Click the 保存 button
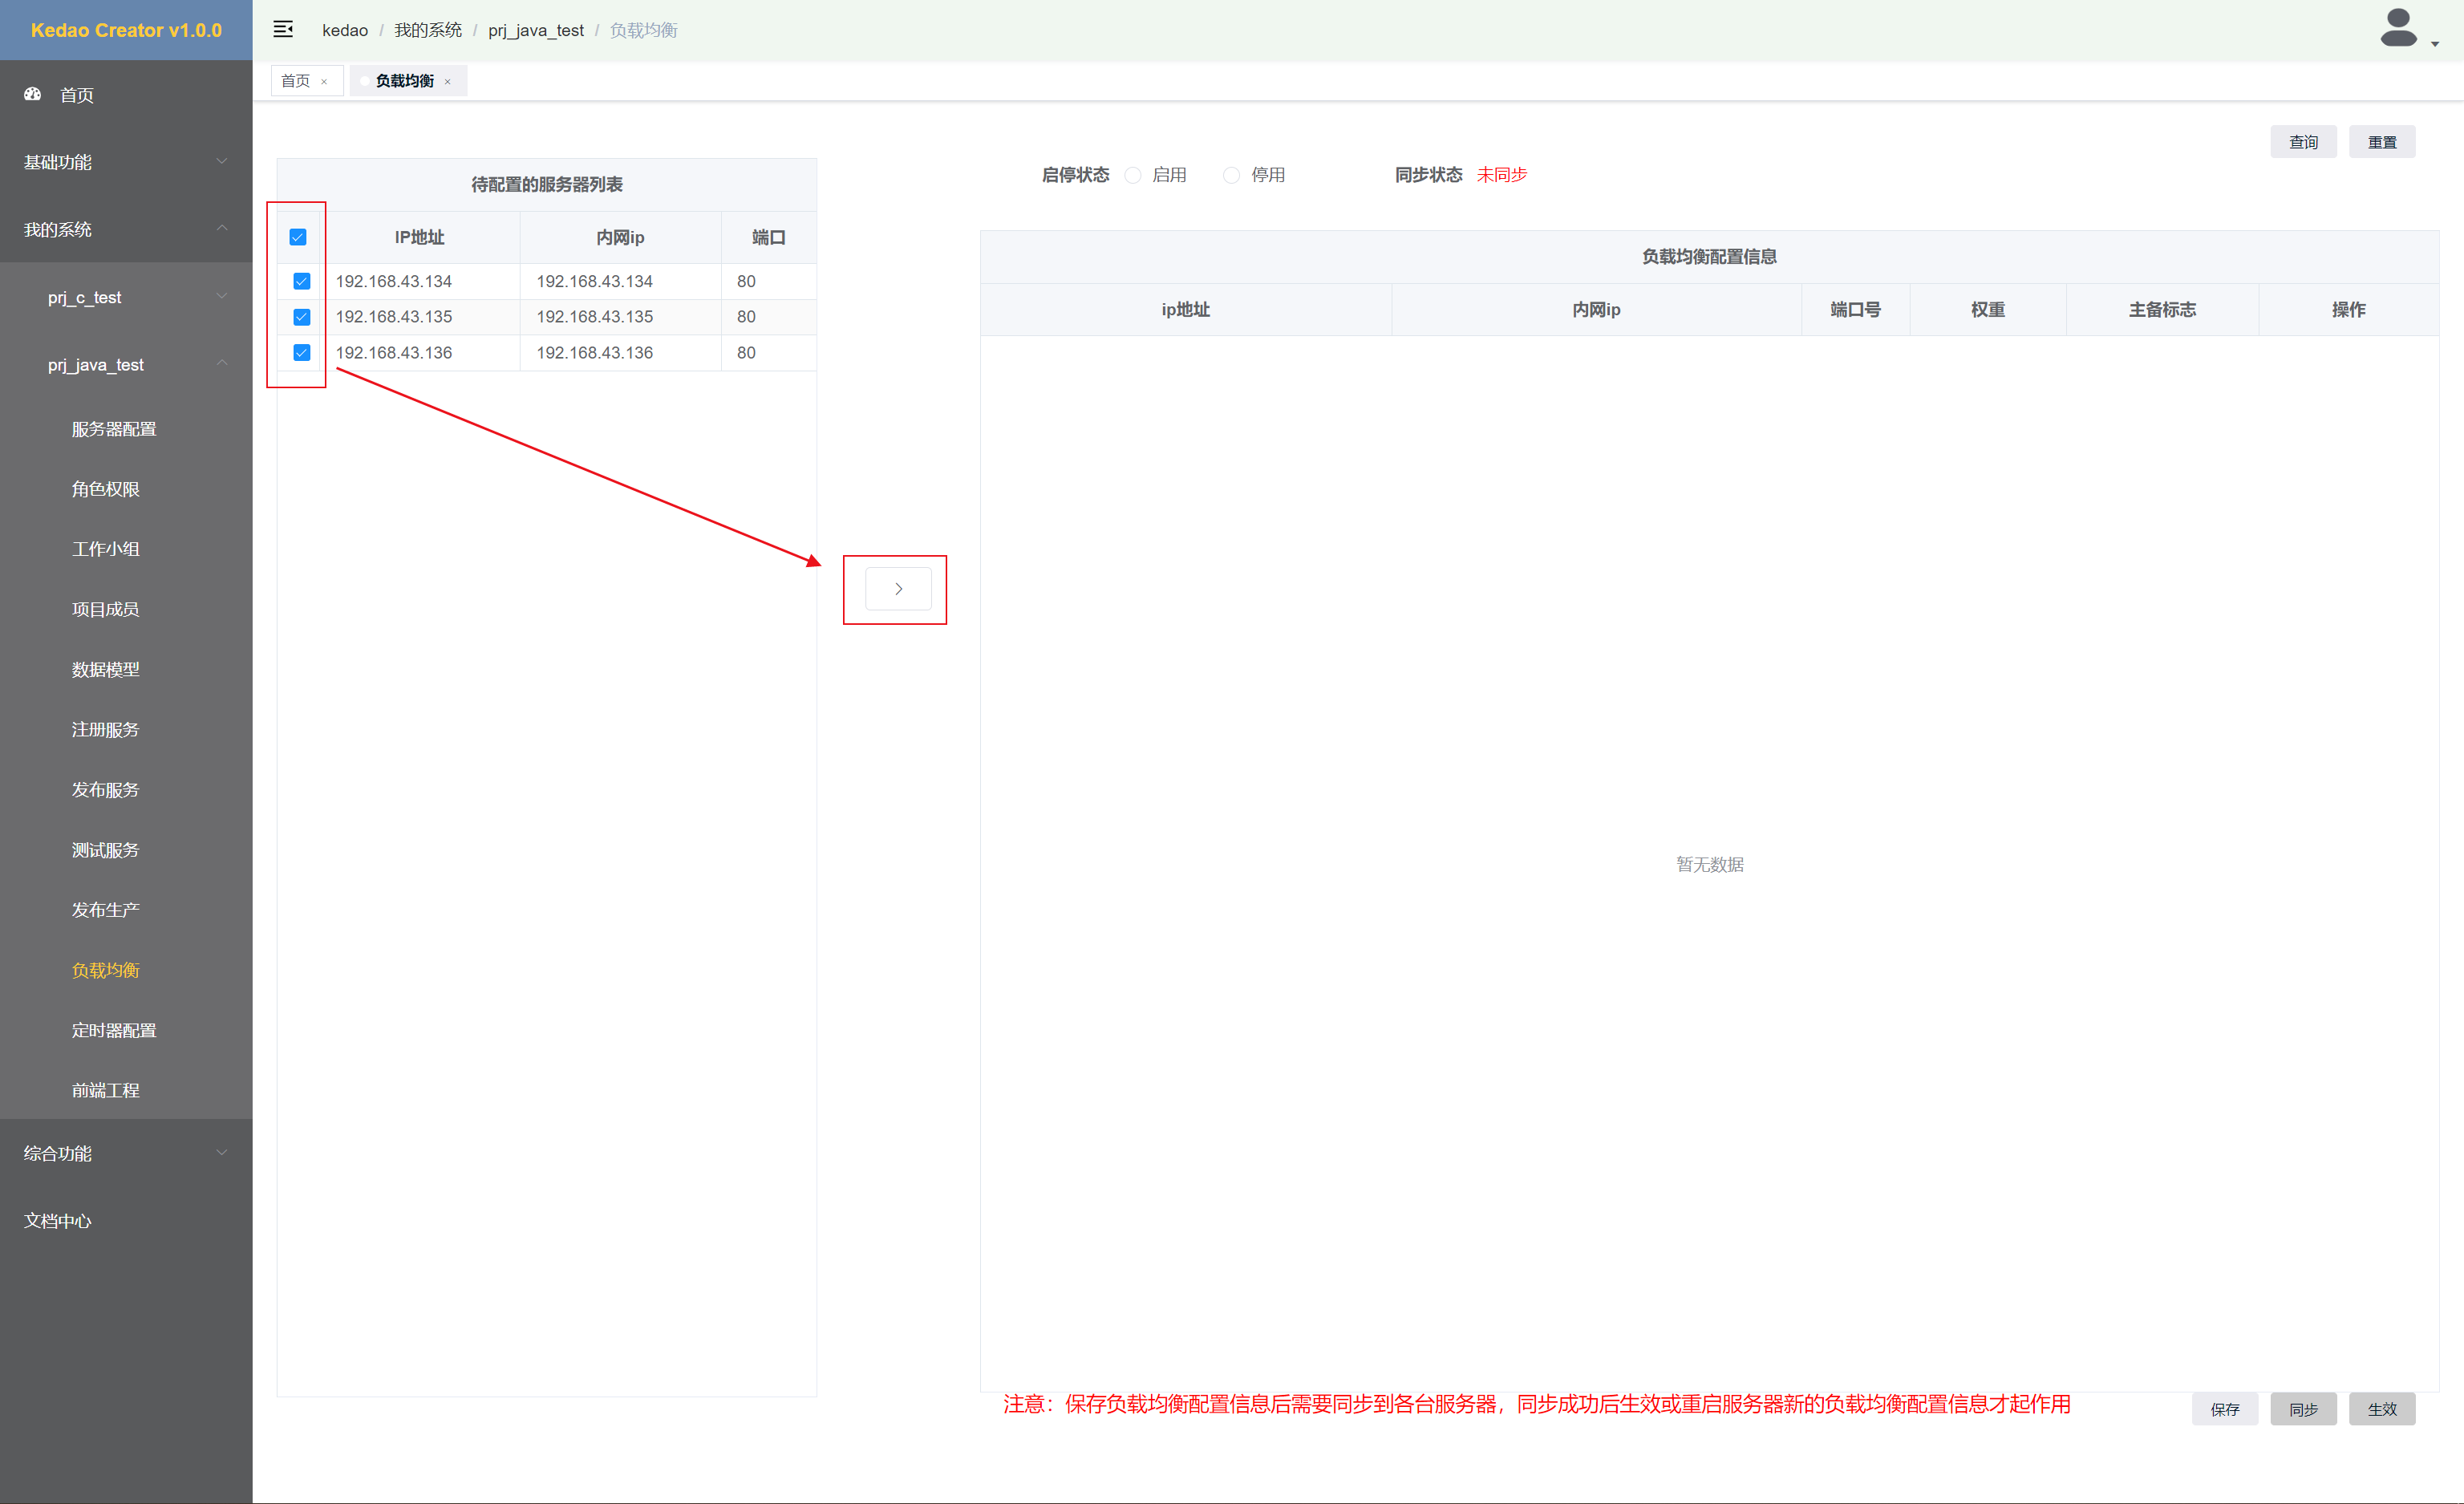This screenshot has height=1504, width=2464. [2224, 1408]
